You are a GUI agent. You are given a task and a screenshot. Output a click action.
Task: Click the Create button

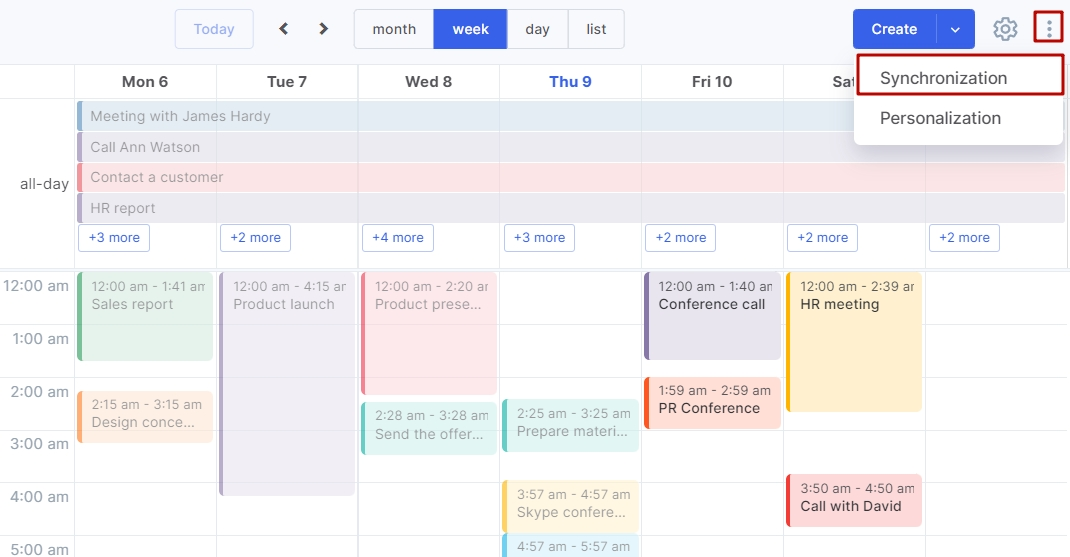point(894,29)
